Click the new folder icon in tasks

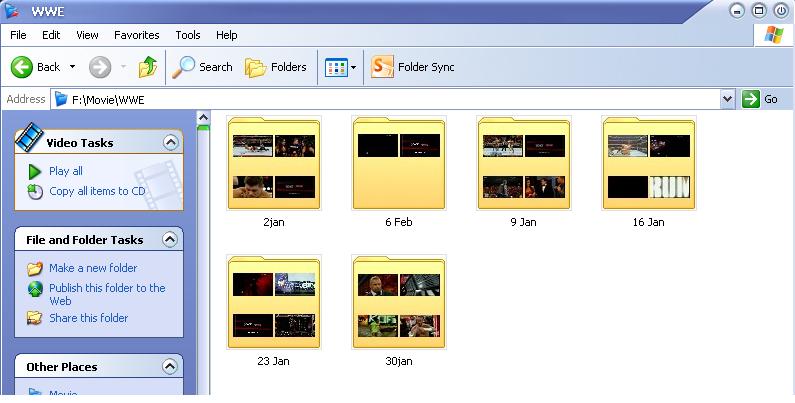[34, 268]
